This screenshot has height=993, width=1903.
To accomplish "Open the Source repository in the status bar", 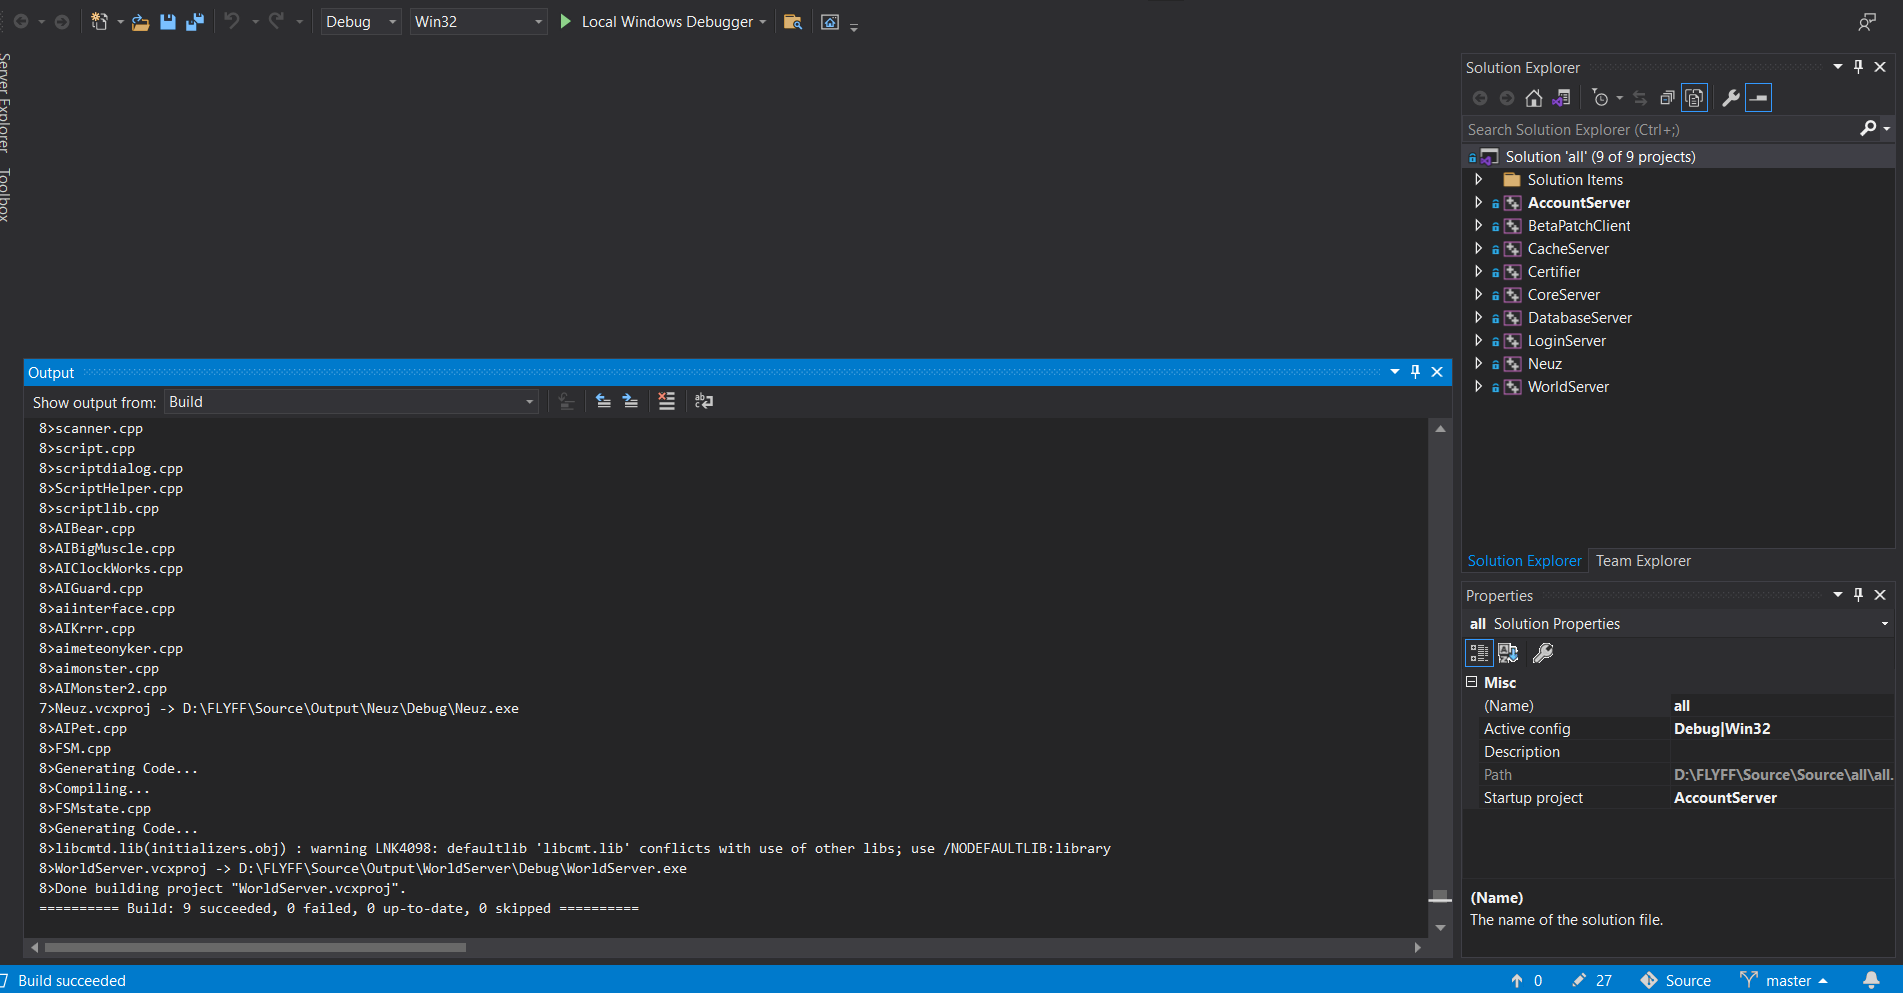I will tap(1676, 980).
